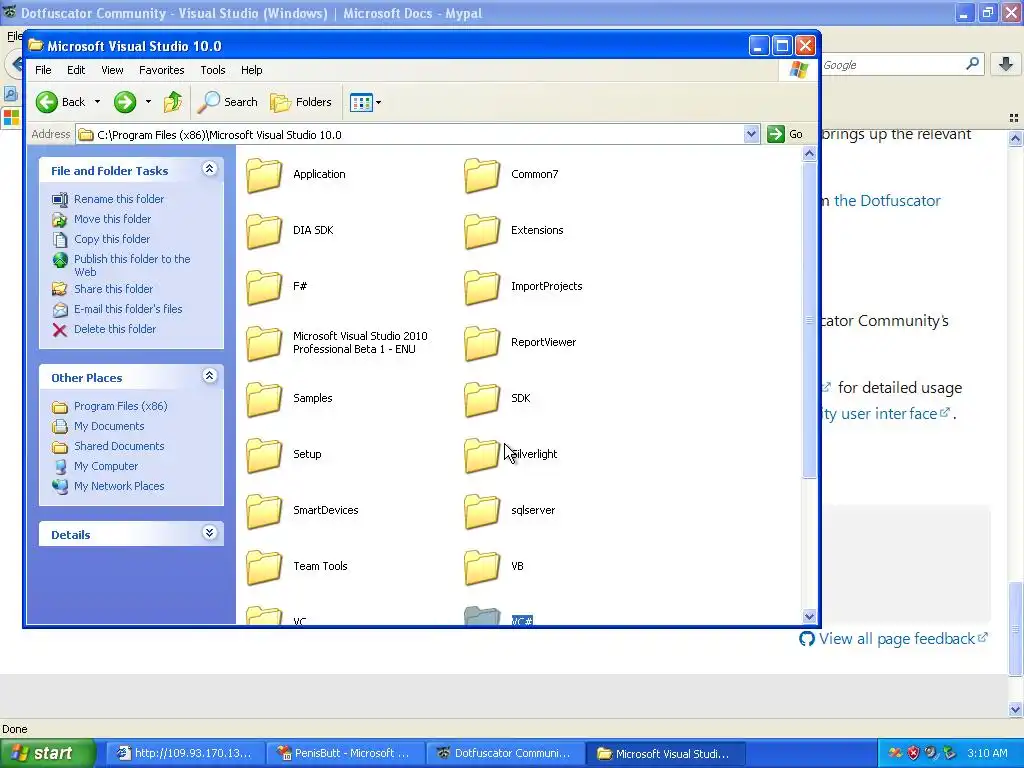Select the Setup folder icon

[x=264, y=455]
